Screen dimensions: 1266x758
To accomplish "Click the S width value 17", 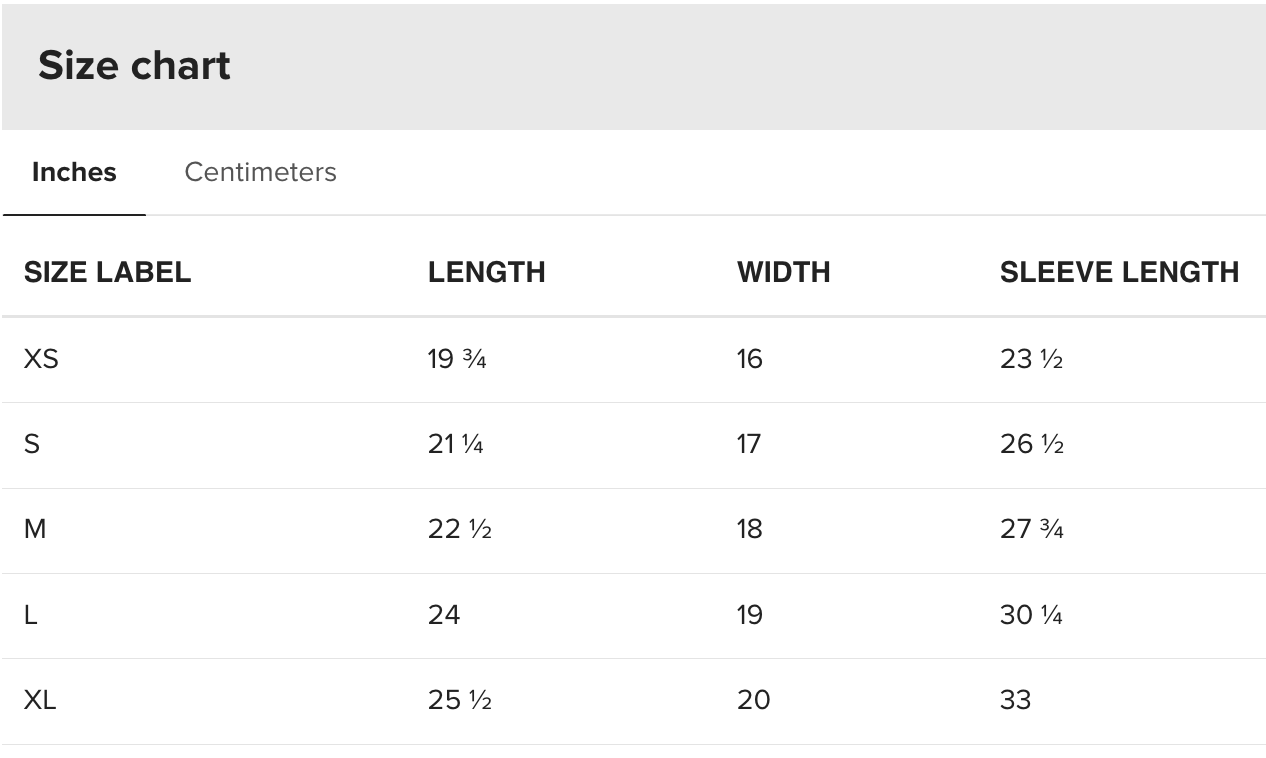I will (x=749, y=444).
